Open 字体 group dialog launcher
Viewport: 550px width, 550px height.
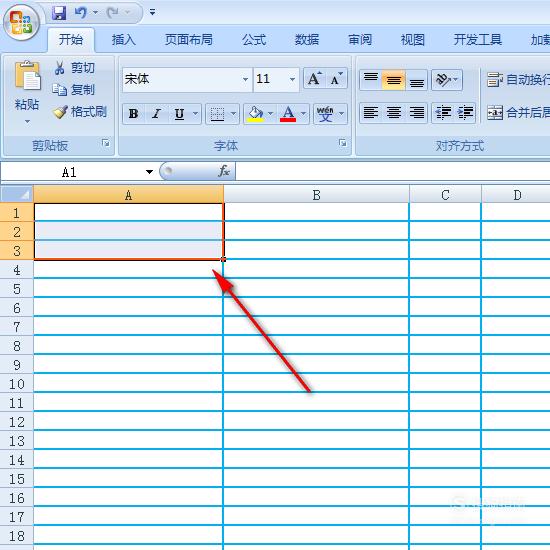[343, 142]
